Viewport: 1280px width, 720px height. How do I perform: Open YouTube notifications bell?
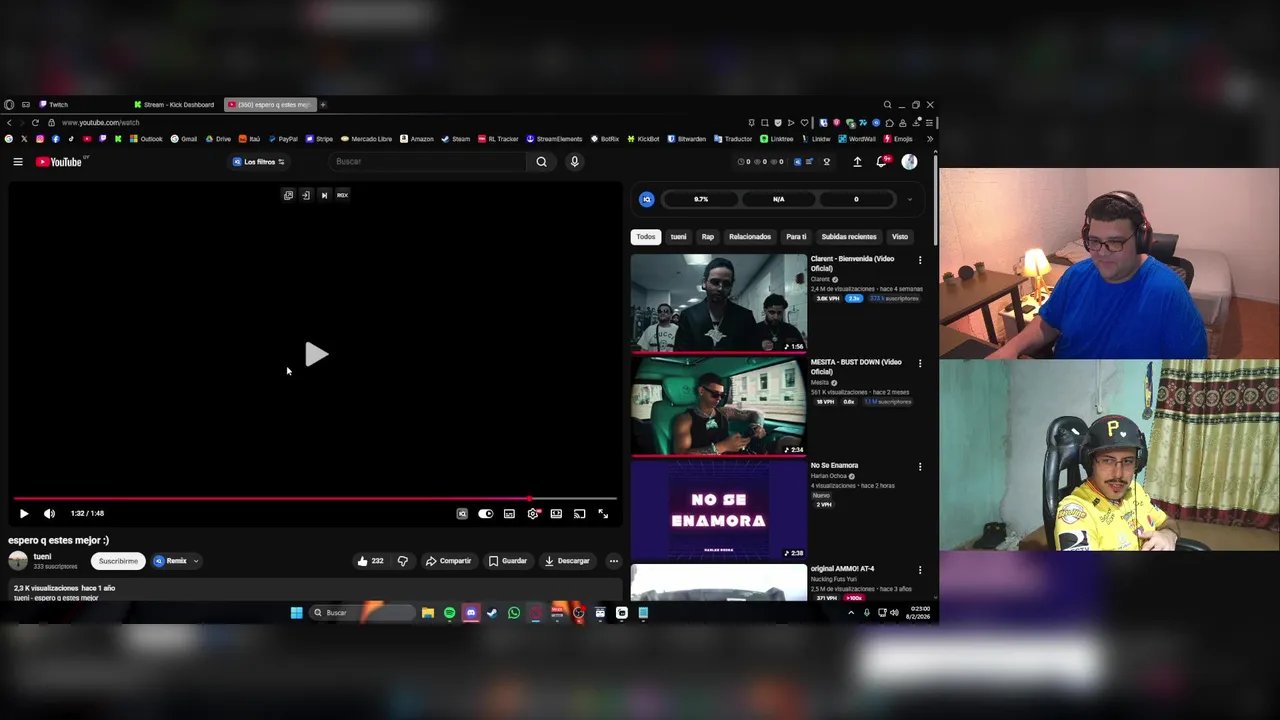[882, 162]
